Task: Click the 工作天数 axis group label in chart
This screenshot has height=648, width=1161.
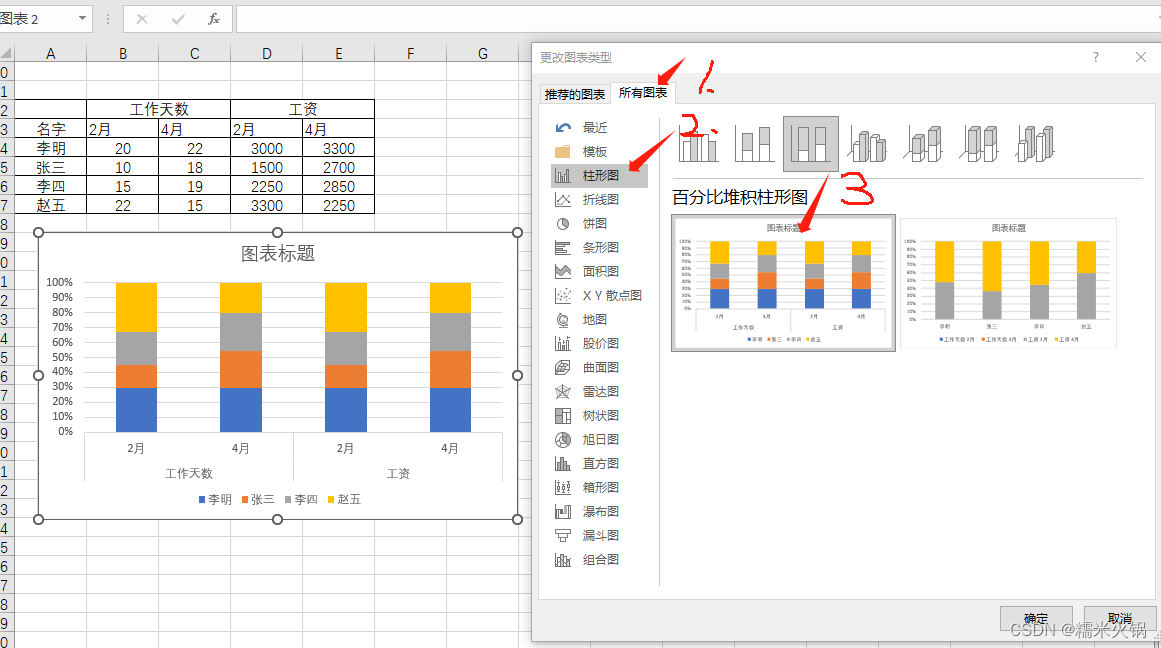Action: [x=189, y=473]
